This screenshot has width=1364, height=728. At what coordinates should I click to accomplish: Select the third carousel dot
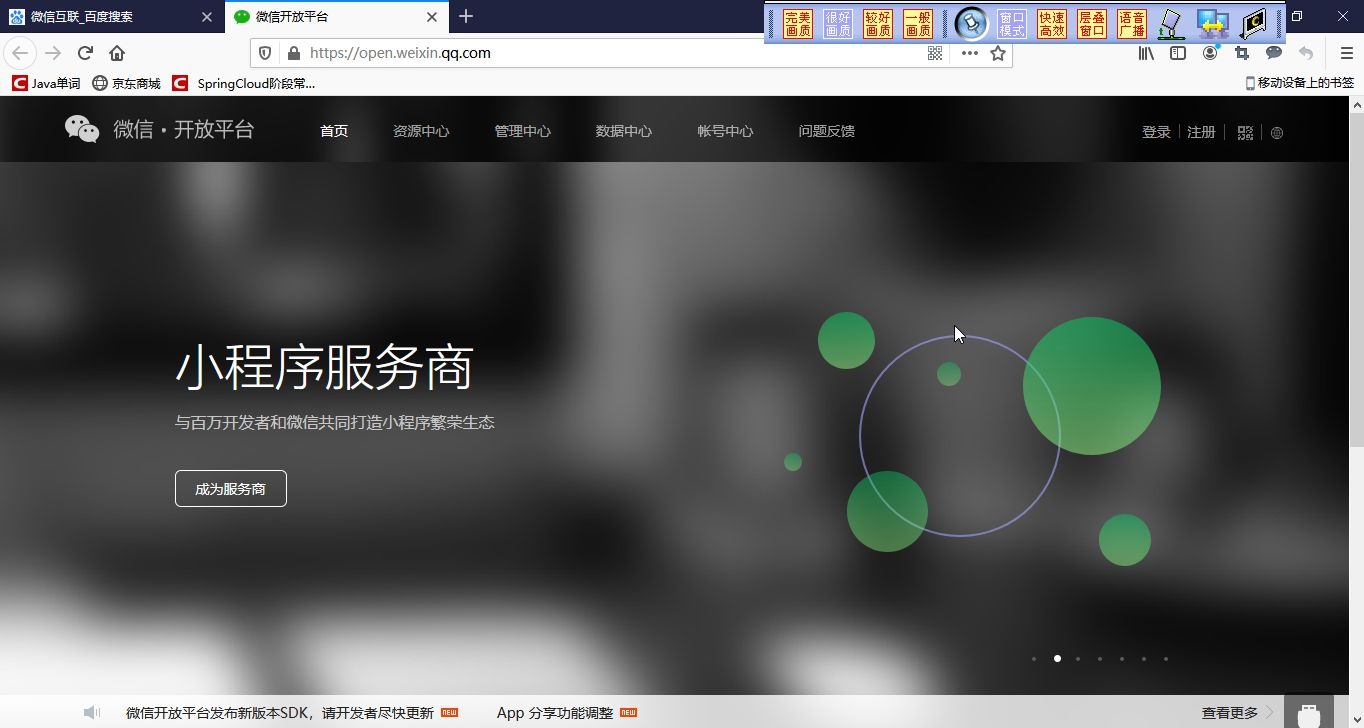click(1078, 659)
